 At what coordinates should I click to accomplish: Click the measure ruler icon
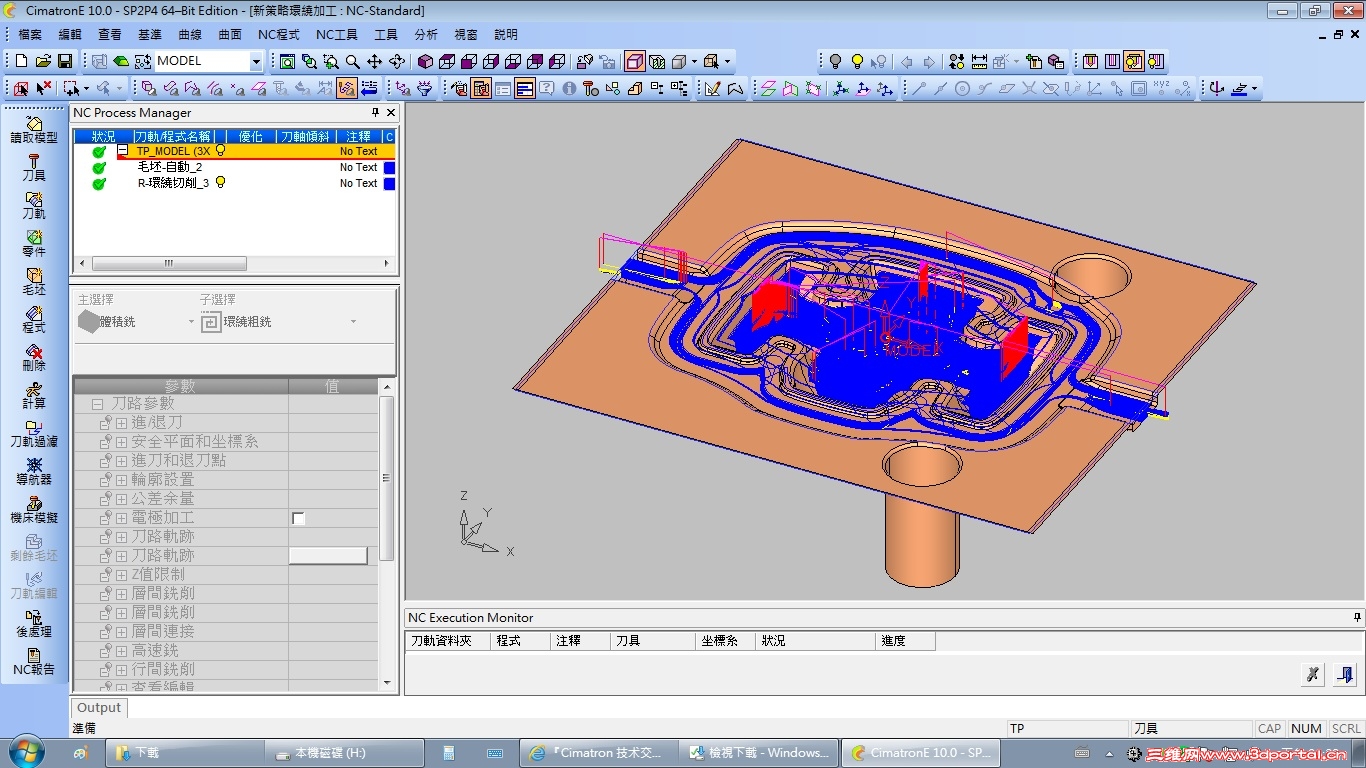click(x=979, y=61)
